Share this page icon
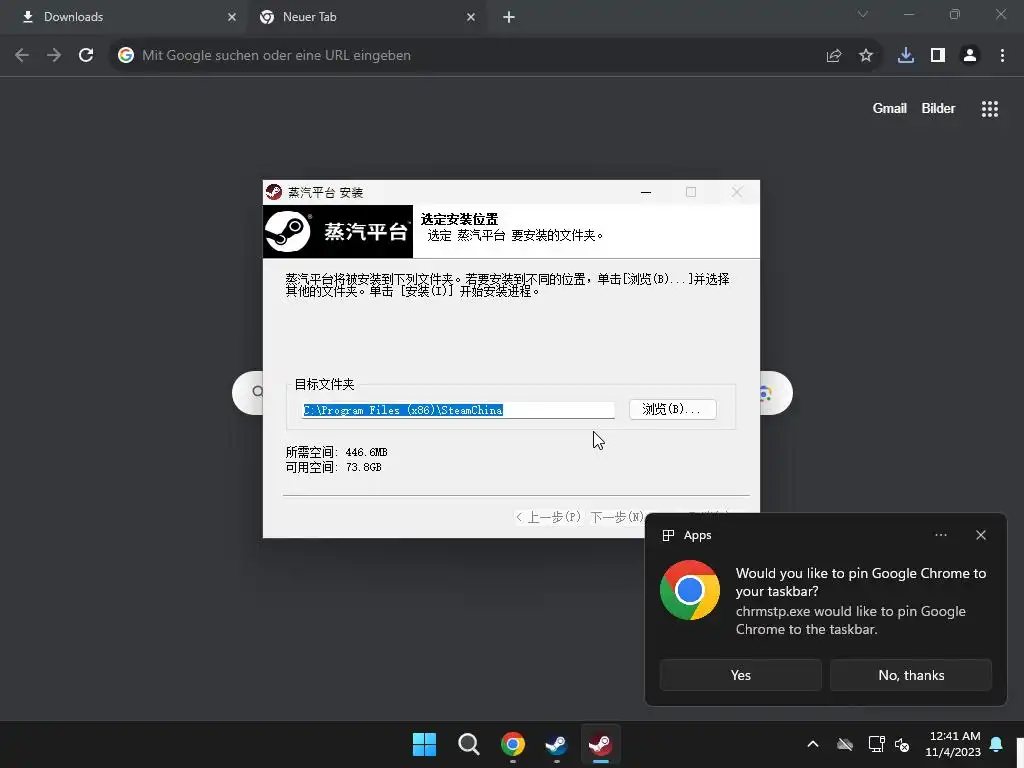 click(834, 56)
